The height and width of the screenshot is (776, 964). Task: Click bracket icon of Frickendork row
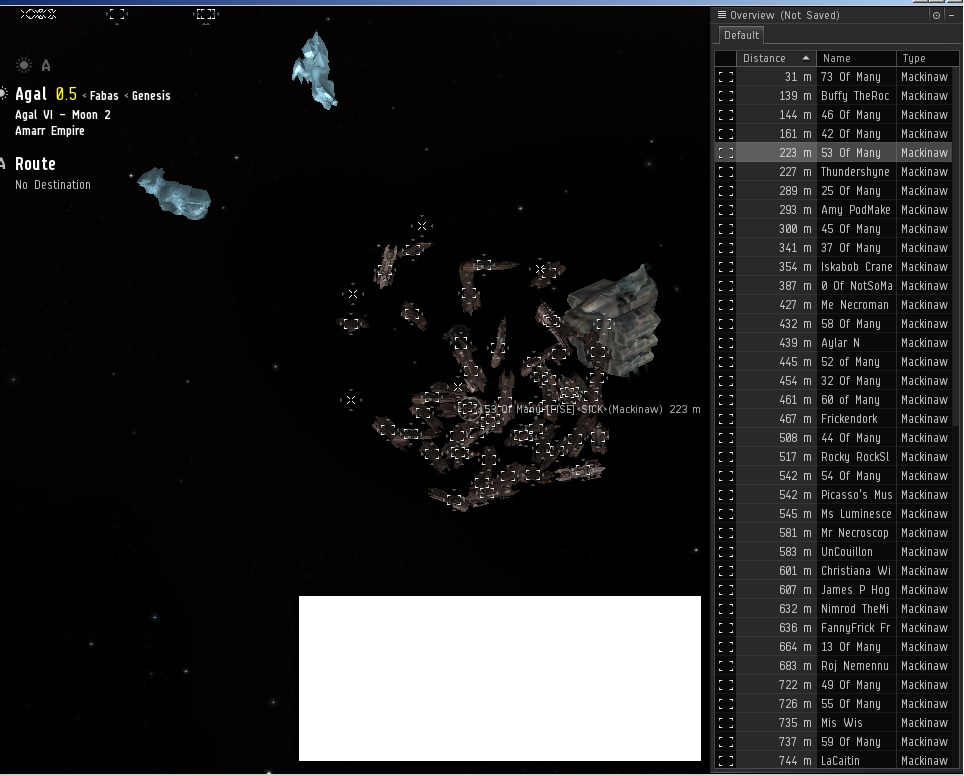(x=726, y=419)
